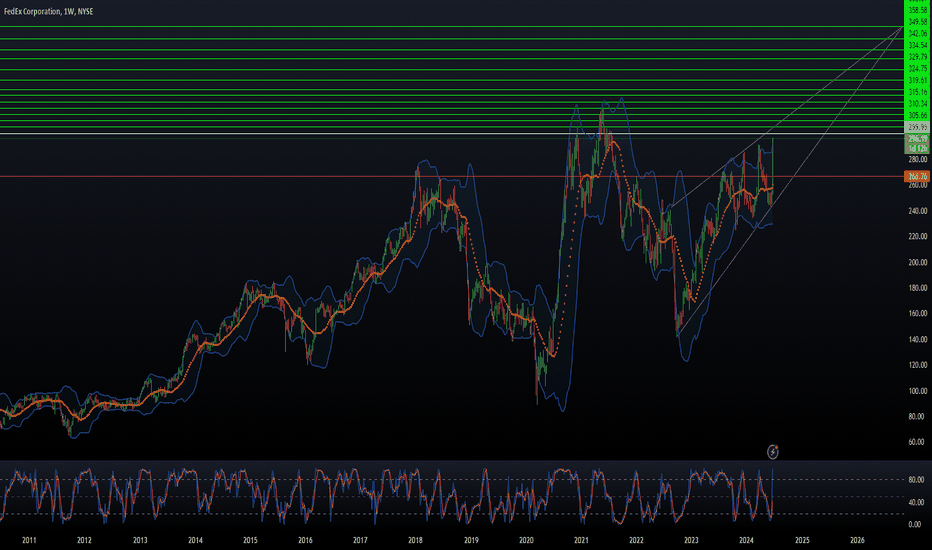Screen dimensions: 932x550
Task: Click the 200.00 price axis tick
Action: click(x=918, y=262)
